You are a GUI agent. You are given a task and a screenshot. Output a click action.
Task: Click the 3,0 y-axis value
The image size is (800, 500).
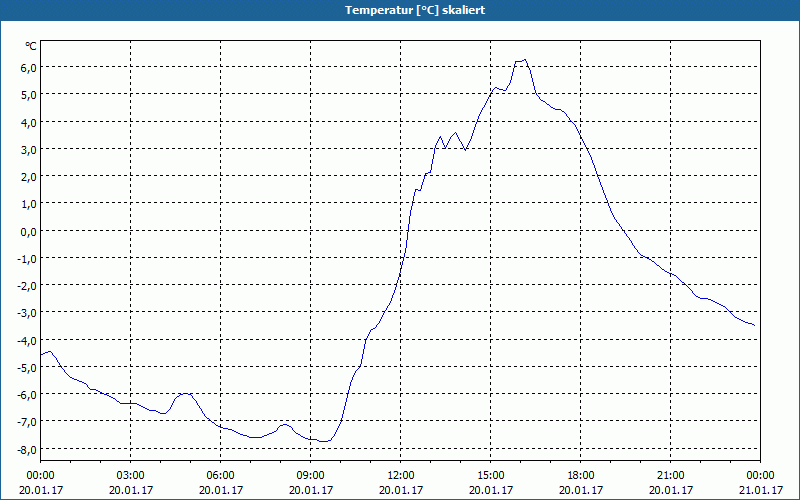pyautogui.click(x=29, y=149)
